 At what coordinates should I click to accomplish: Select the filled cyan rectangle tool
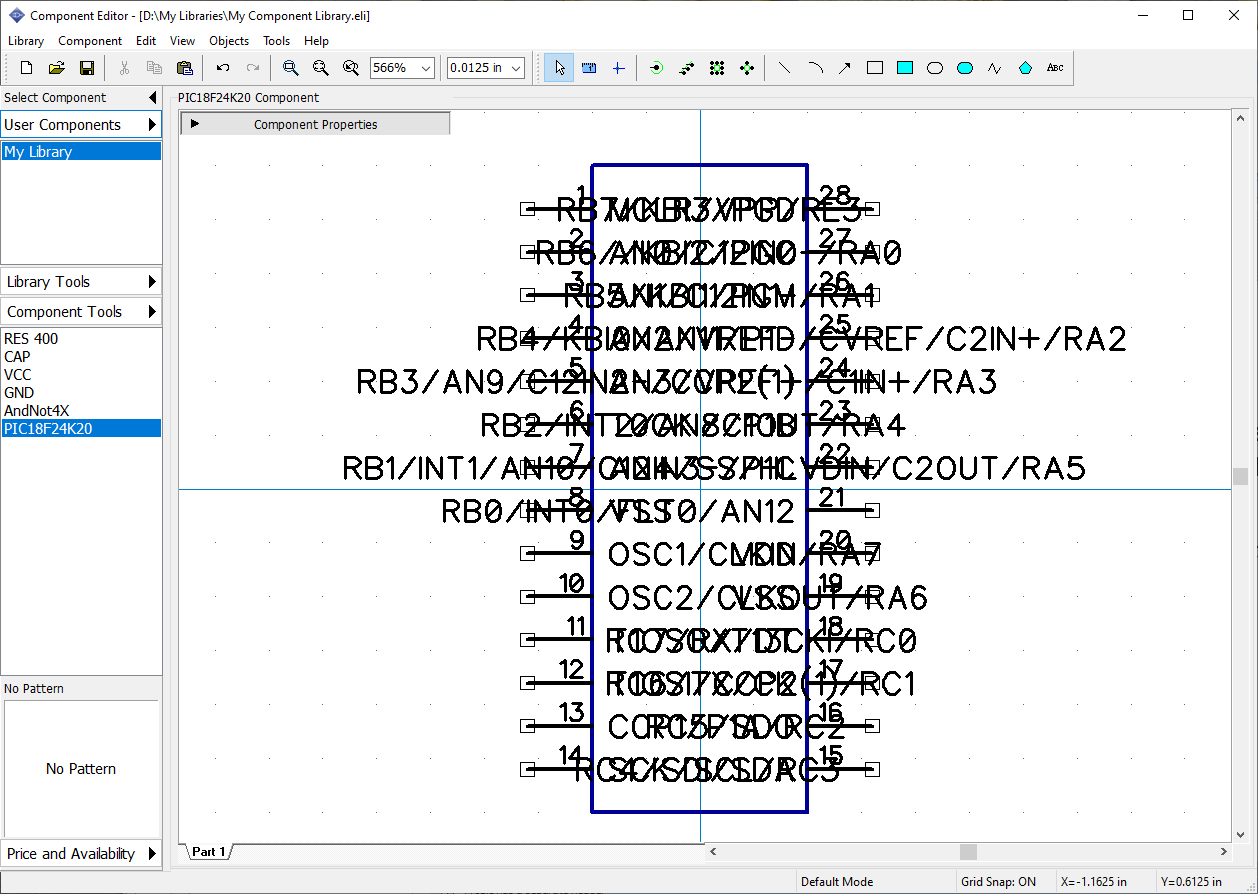905,68
